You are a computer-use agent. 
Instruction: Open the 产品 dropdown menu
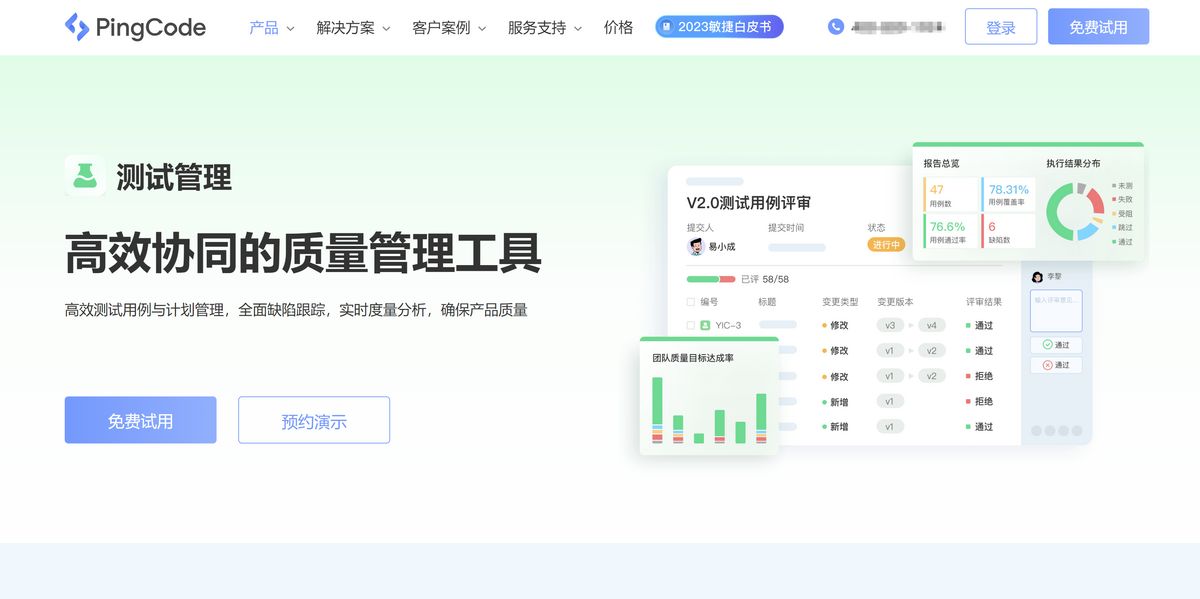[x=265, y=27]
